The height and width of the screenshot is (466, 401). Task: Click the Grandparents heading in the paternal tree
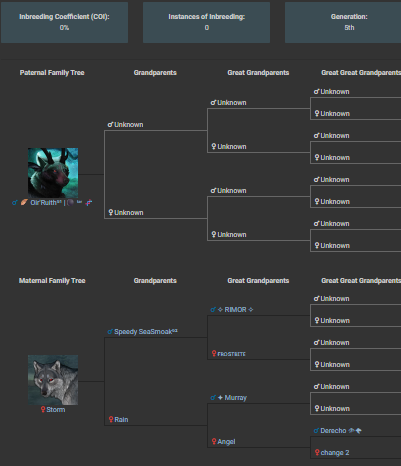coord(155,73)
